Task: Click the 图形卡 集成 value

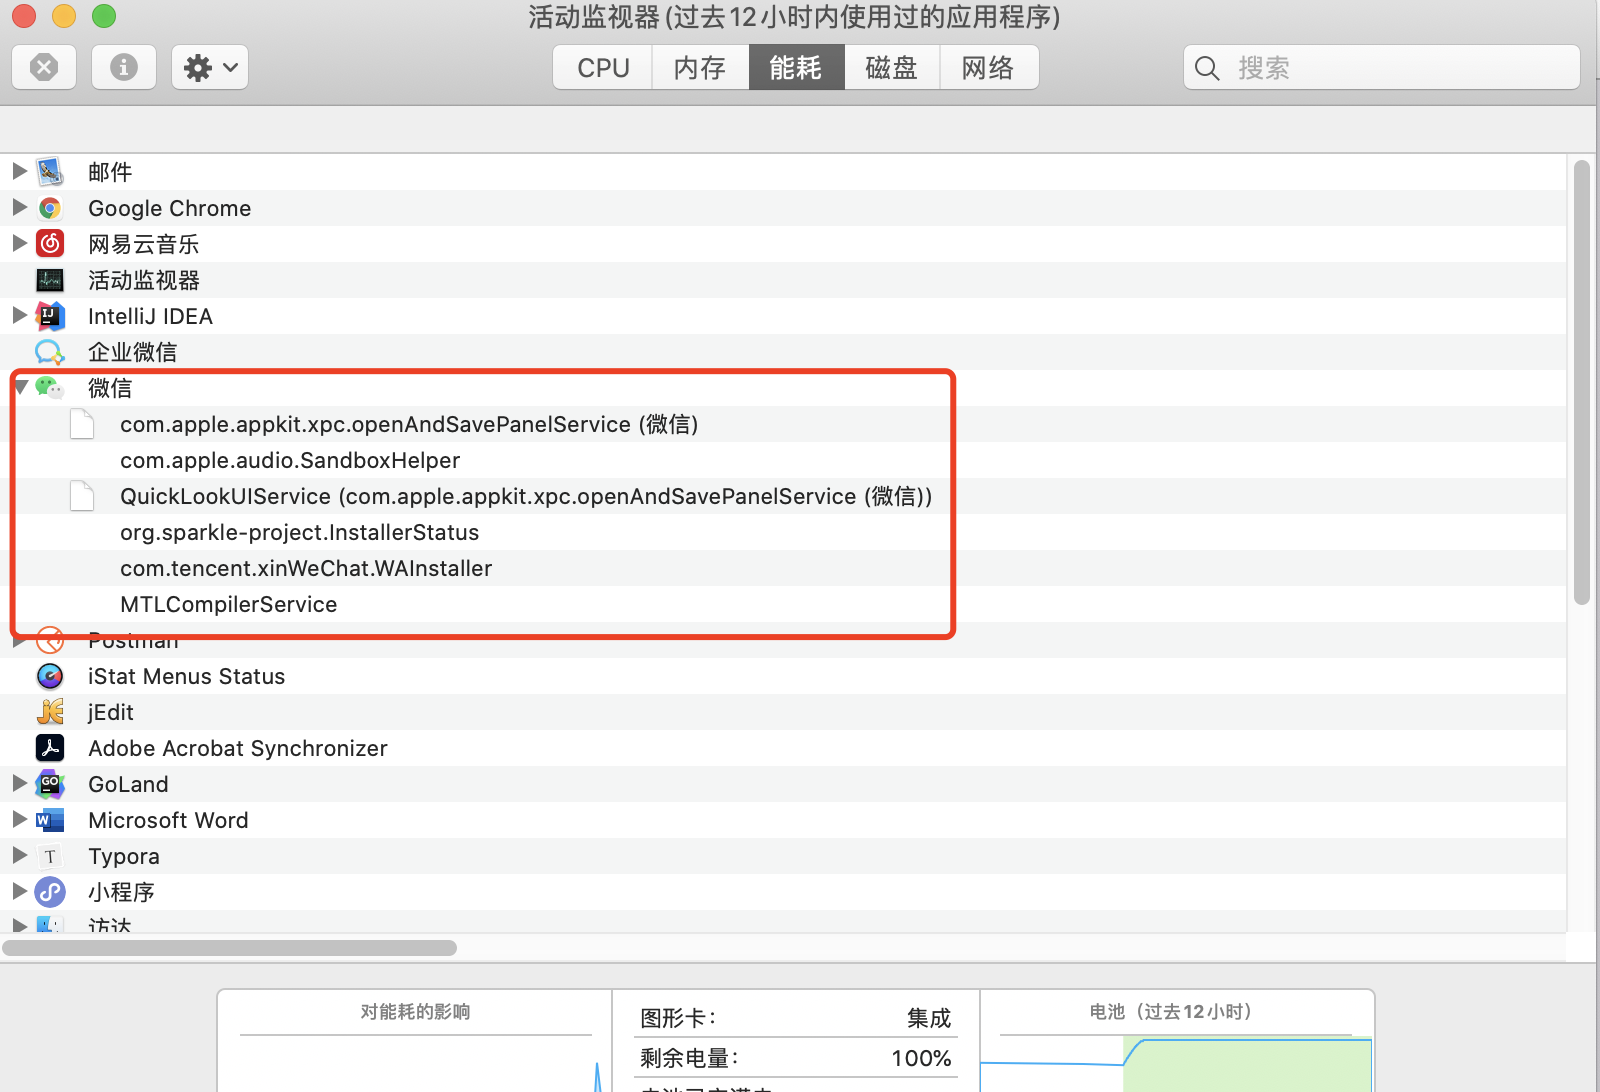Action: coord(929,1018)
